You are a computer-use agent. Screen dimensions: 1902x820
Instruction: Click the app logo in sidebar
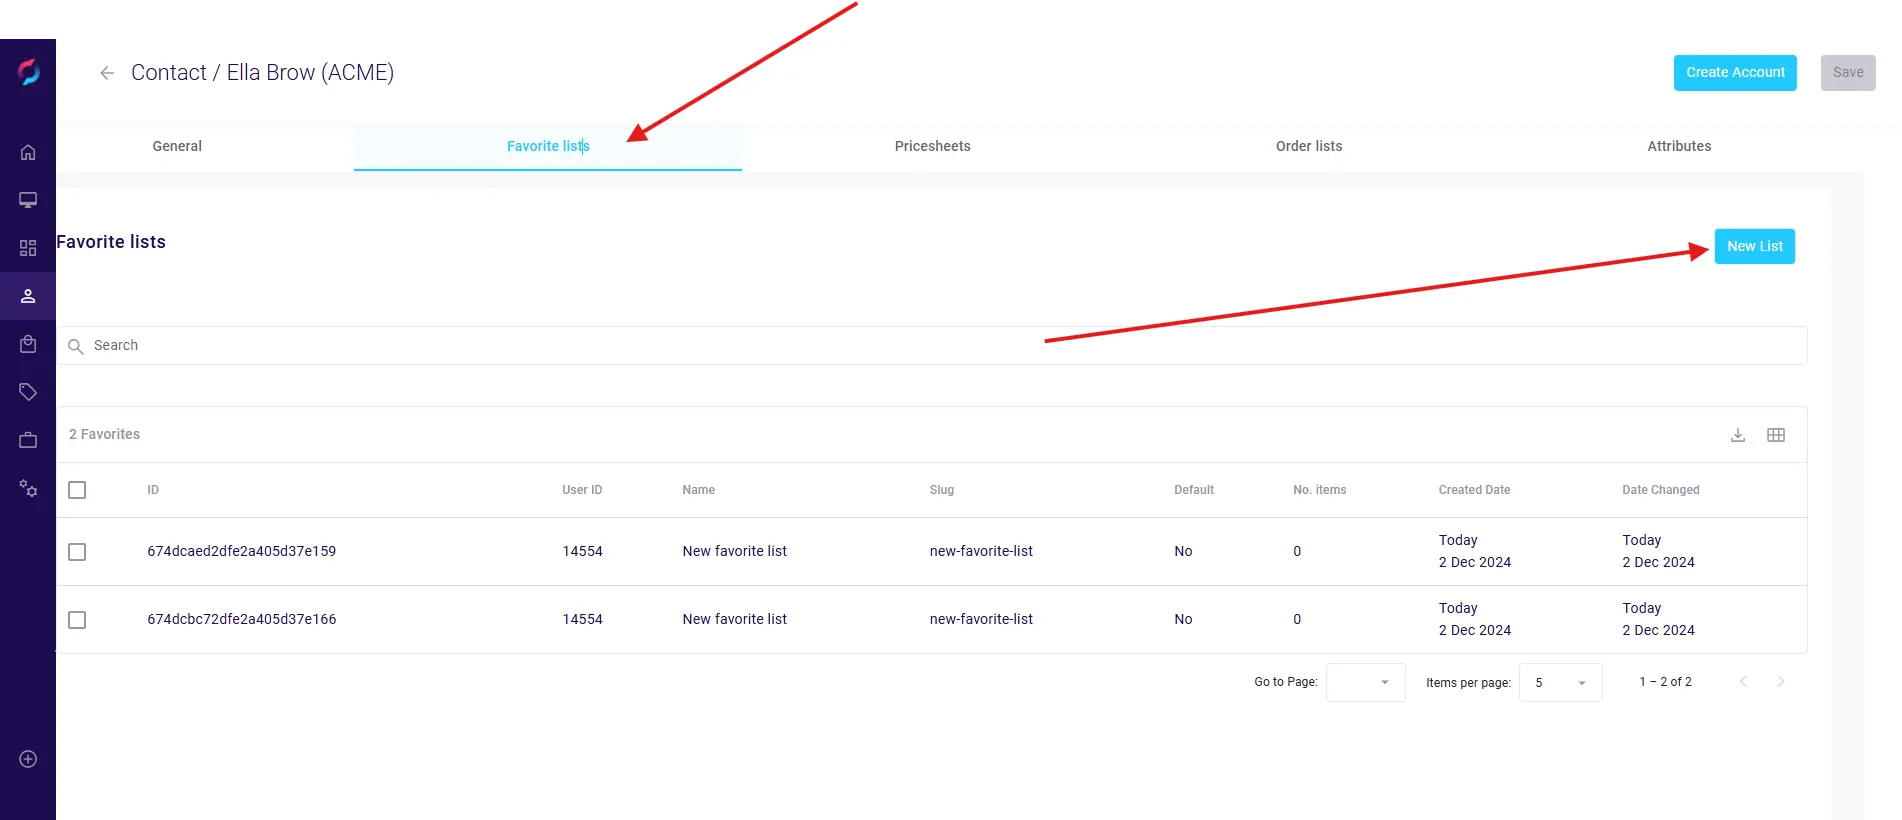pos(28,72)
